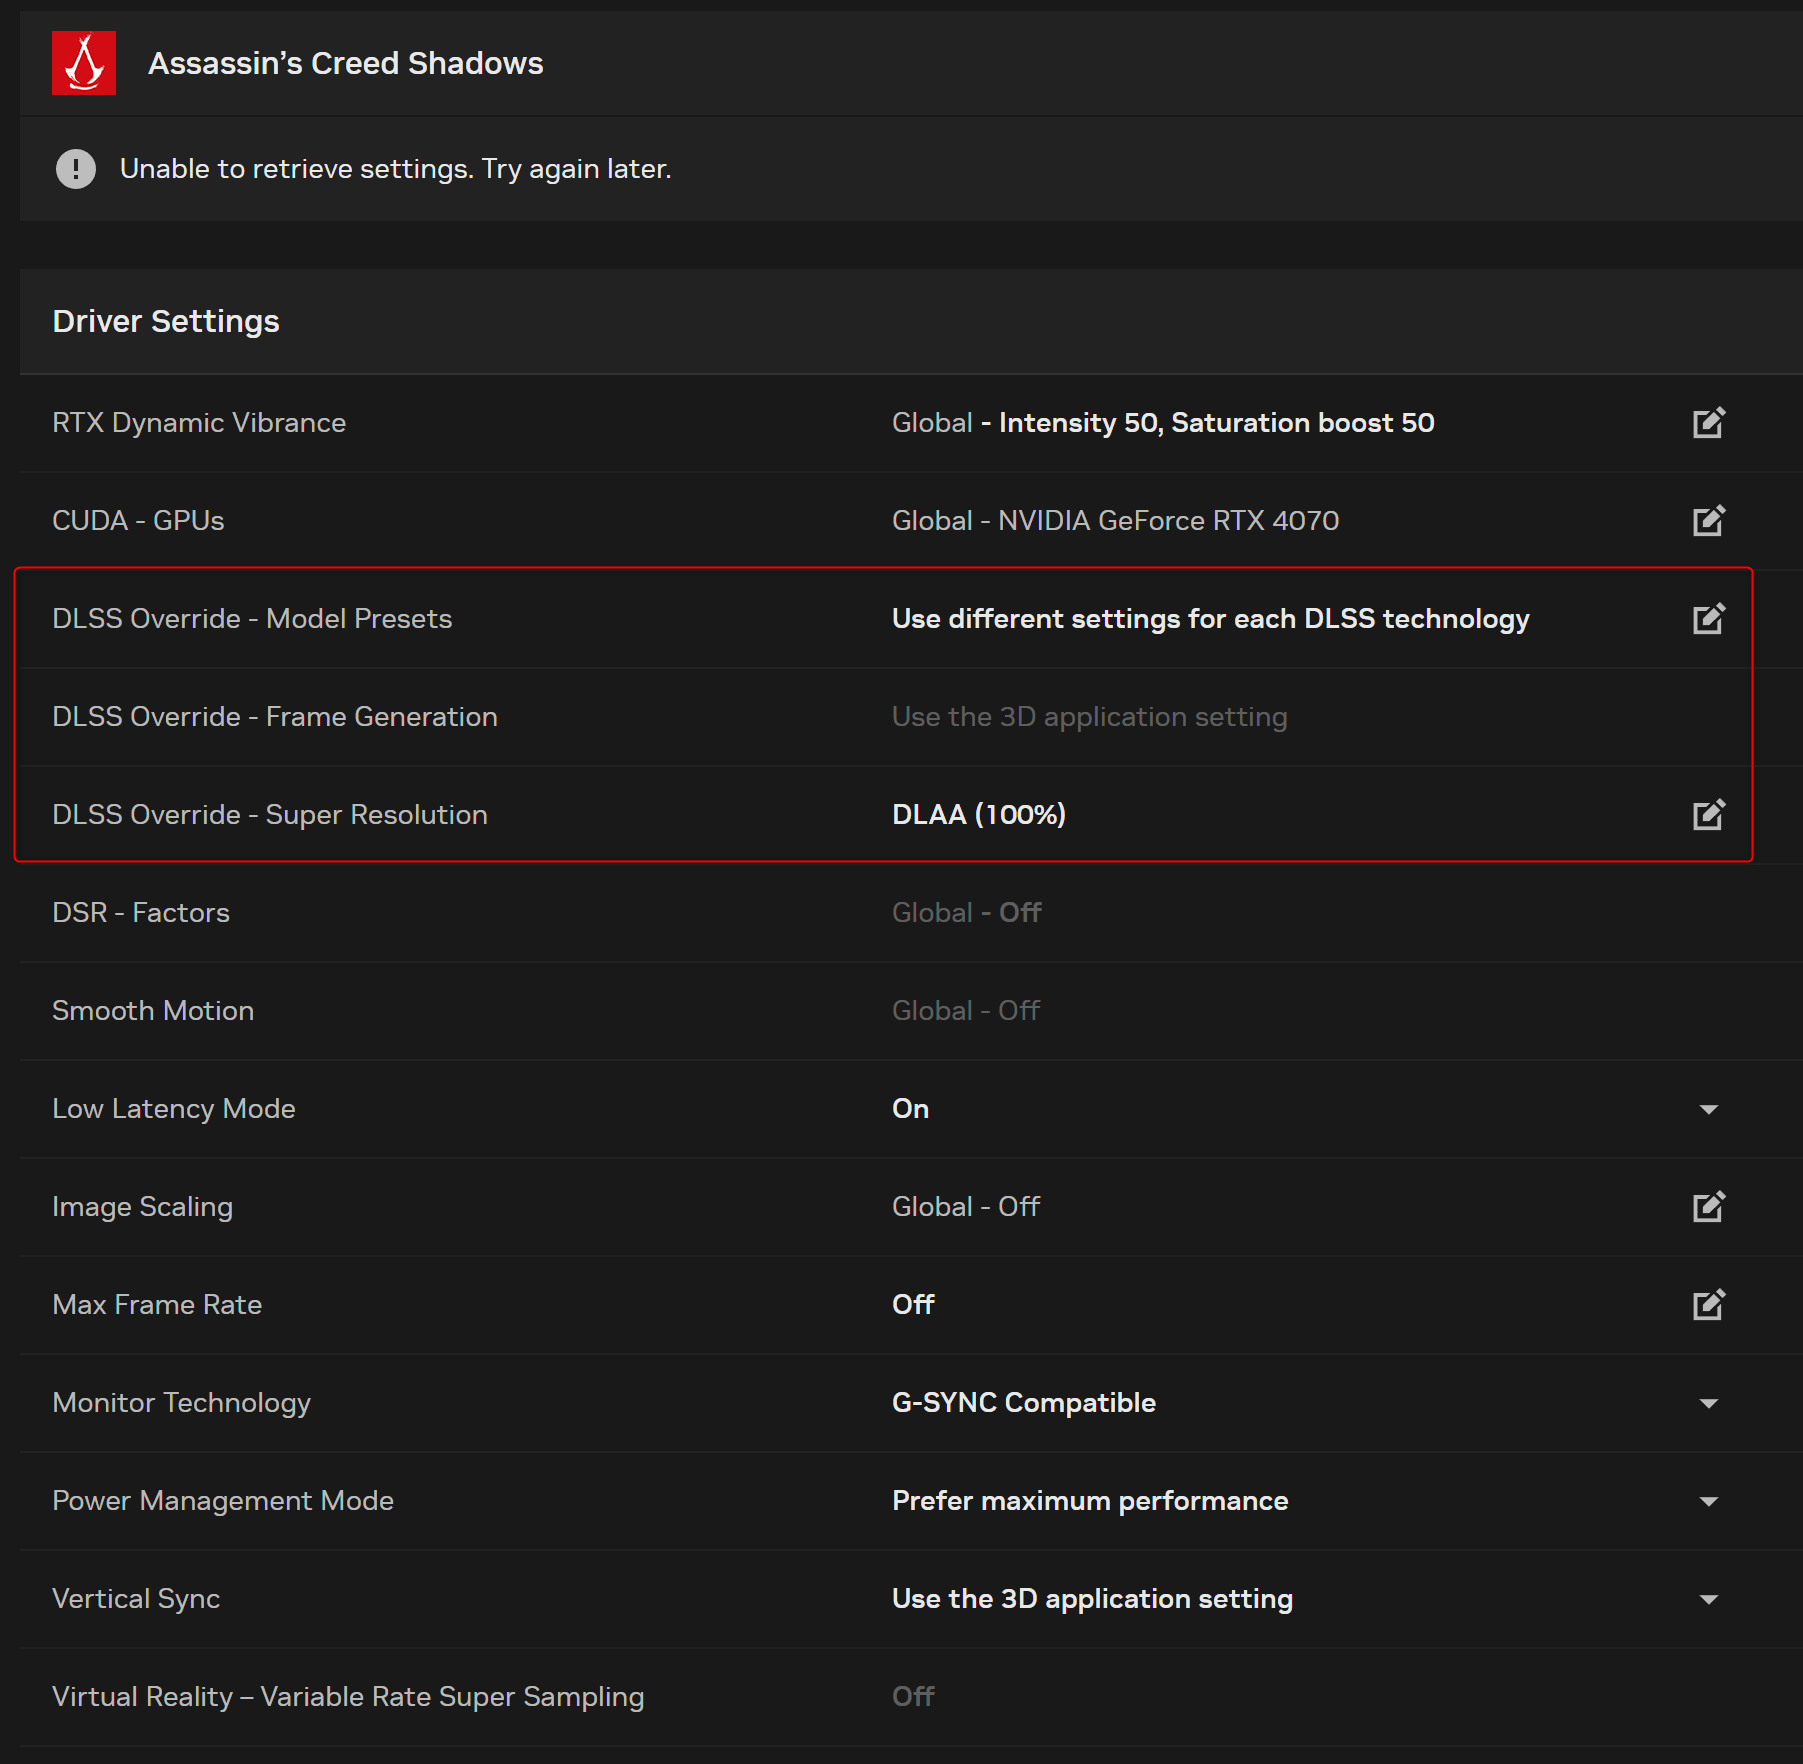Select the Smooth Motion setting row
Image resolution: width=1803 pixels, height=1764 pixels.
(x=153, y=1011)
